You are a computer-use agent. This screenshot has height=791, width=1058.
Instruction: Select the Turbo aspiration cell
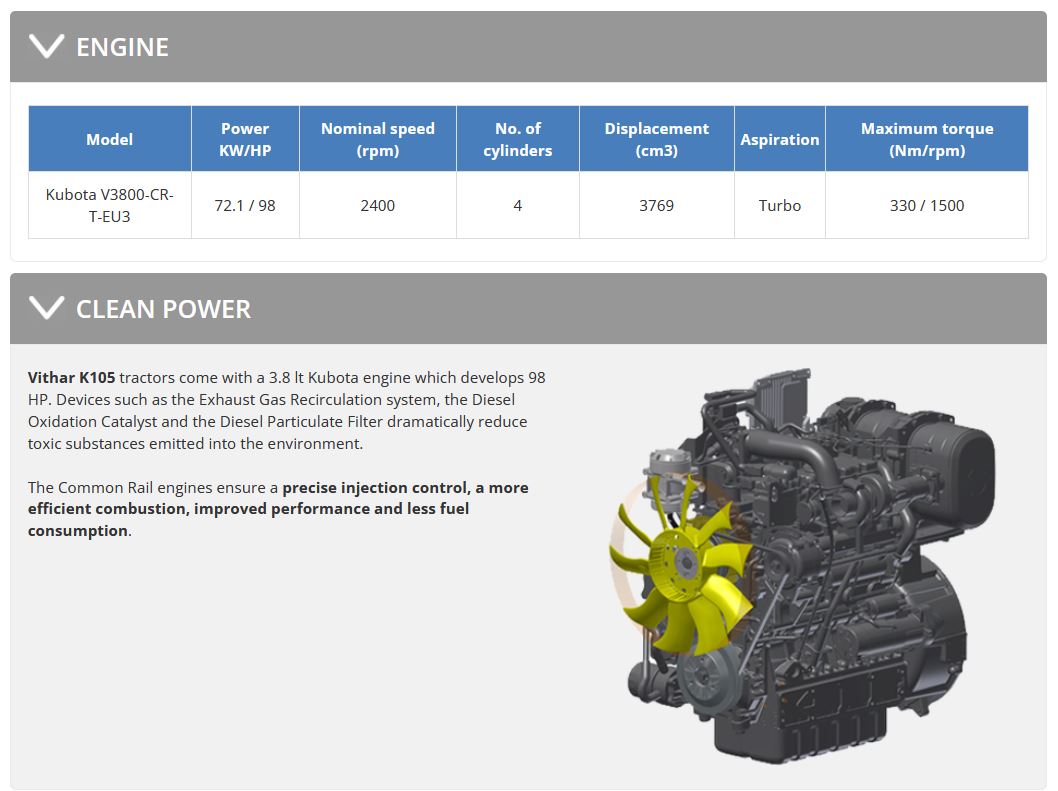click(x=779, y=205)
